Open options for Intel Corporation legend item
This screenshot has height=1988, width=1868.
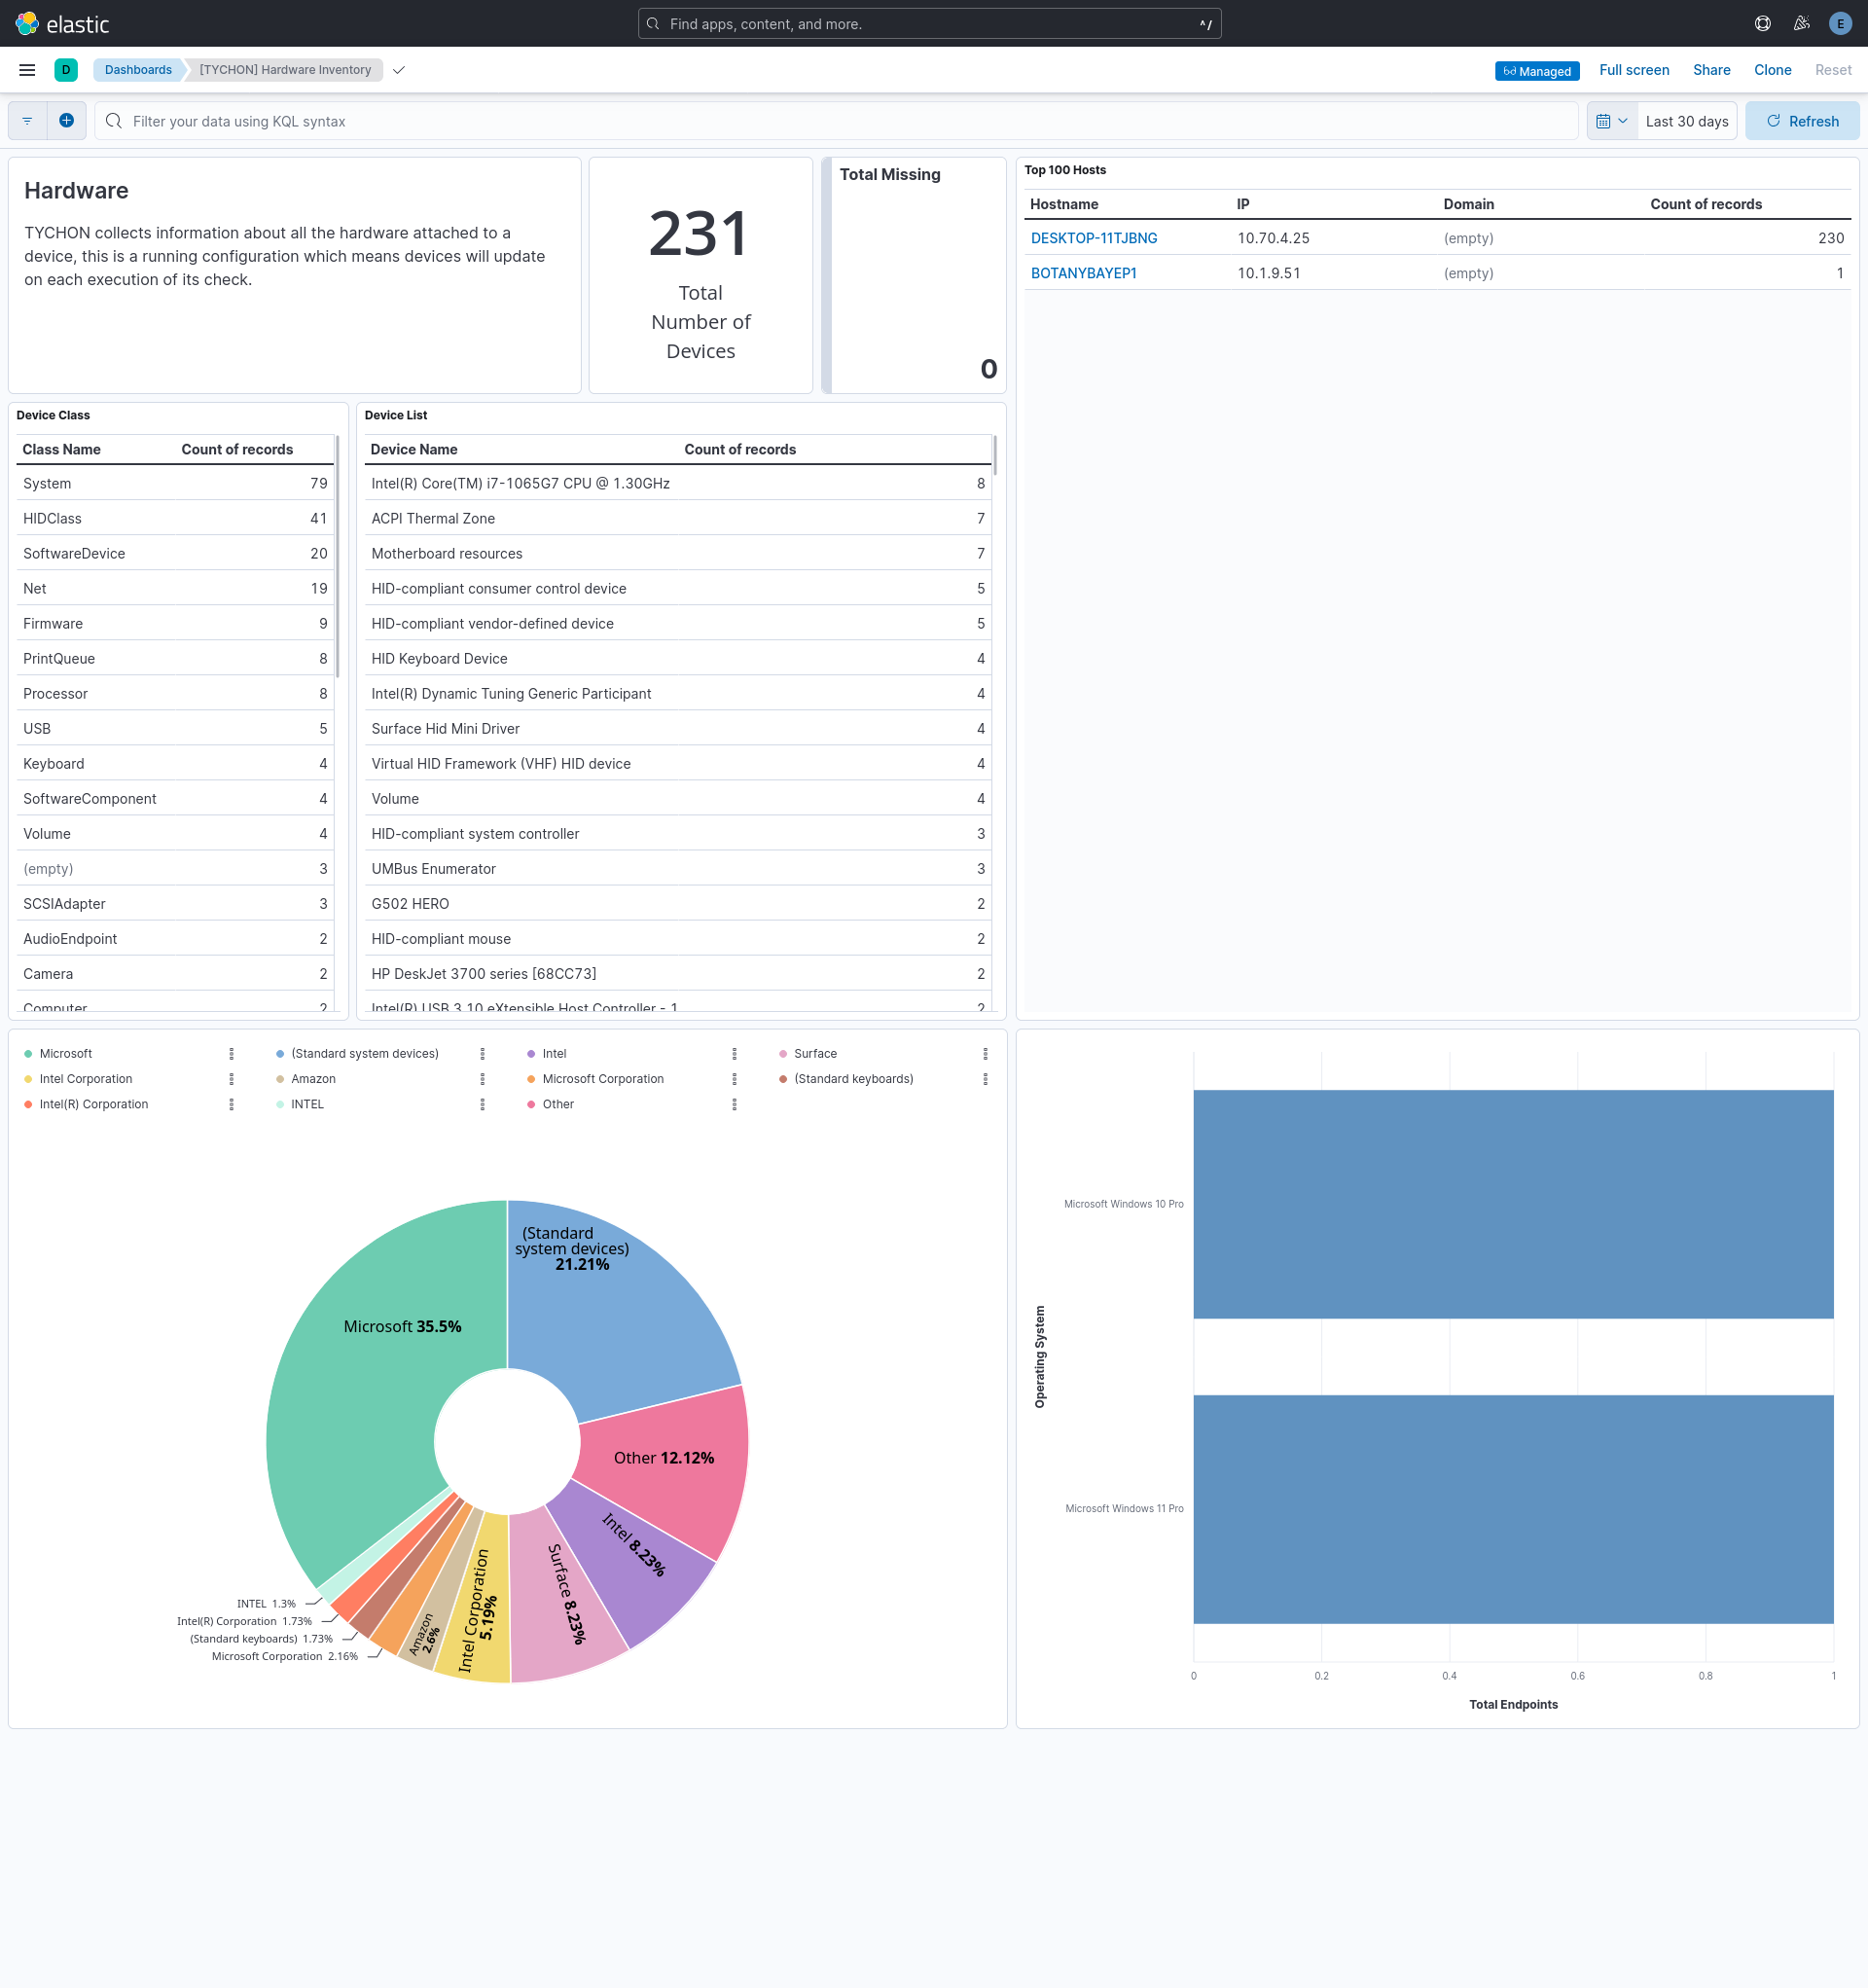[x=231, y=1079]
